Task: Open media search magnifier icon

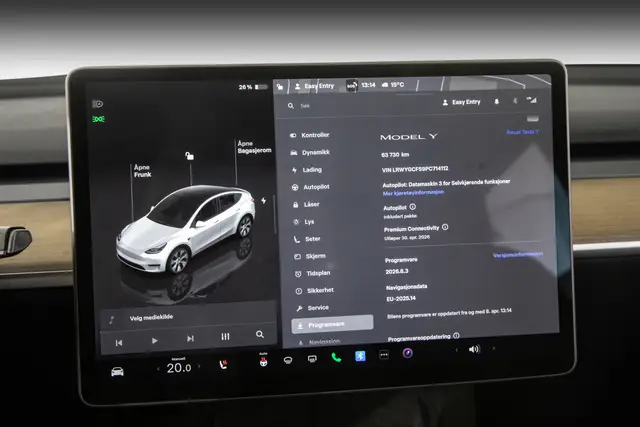Action: [x=260, y=334]
